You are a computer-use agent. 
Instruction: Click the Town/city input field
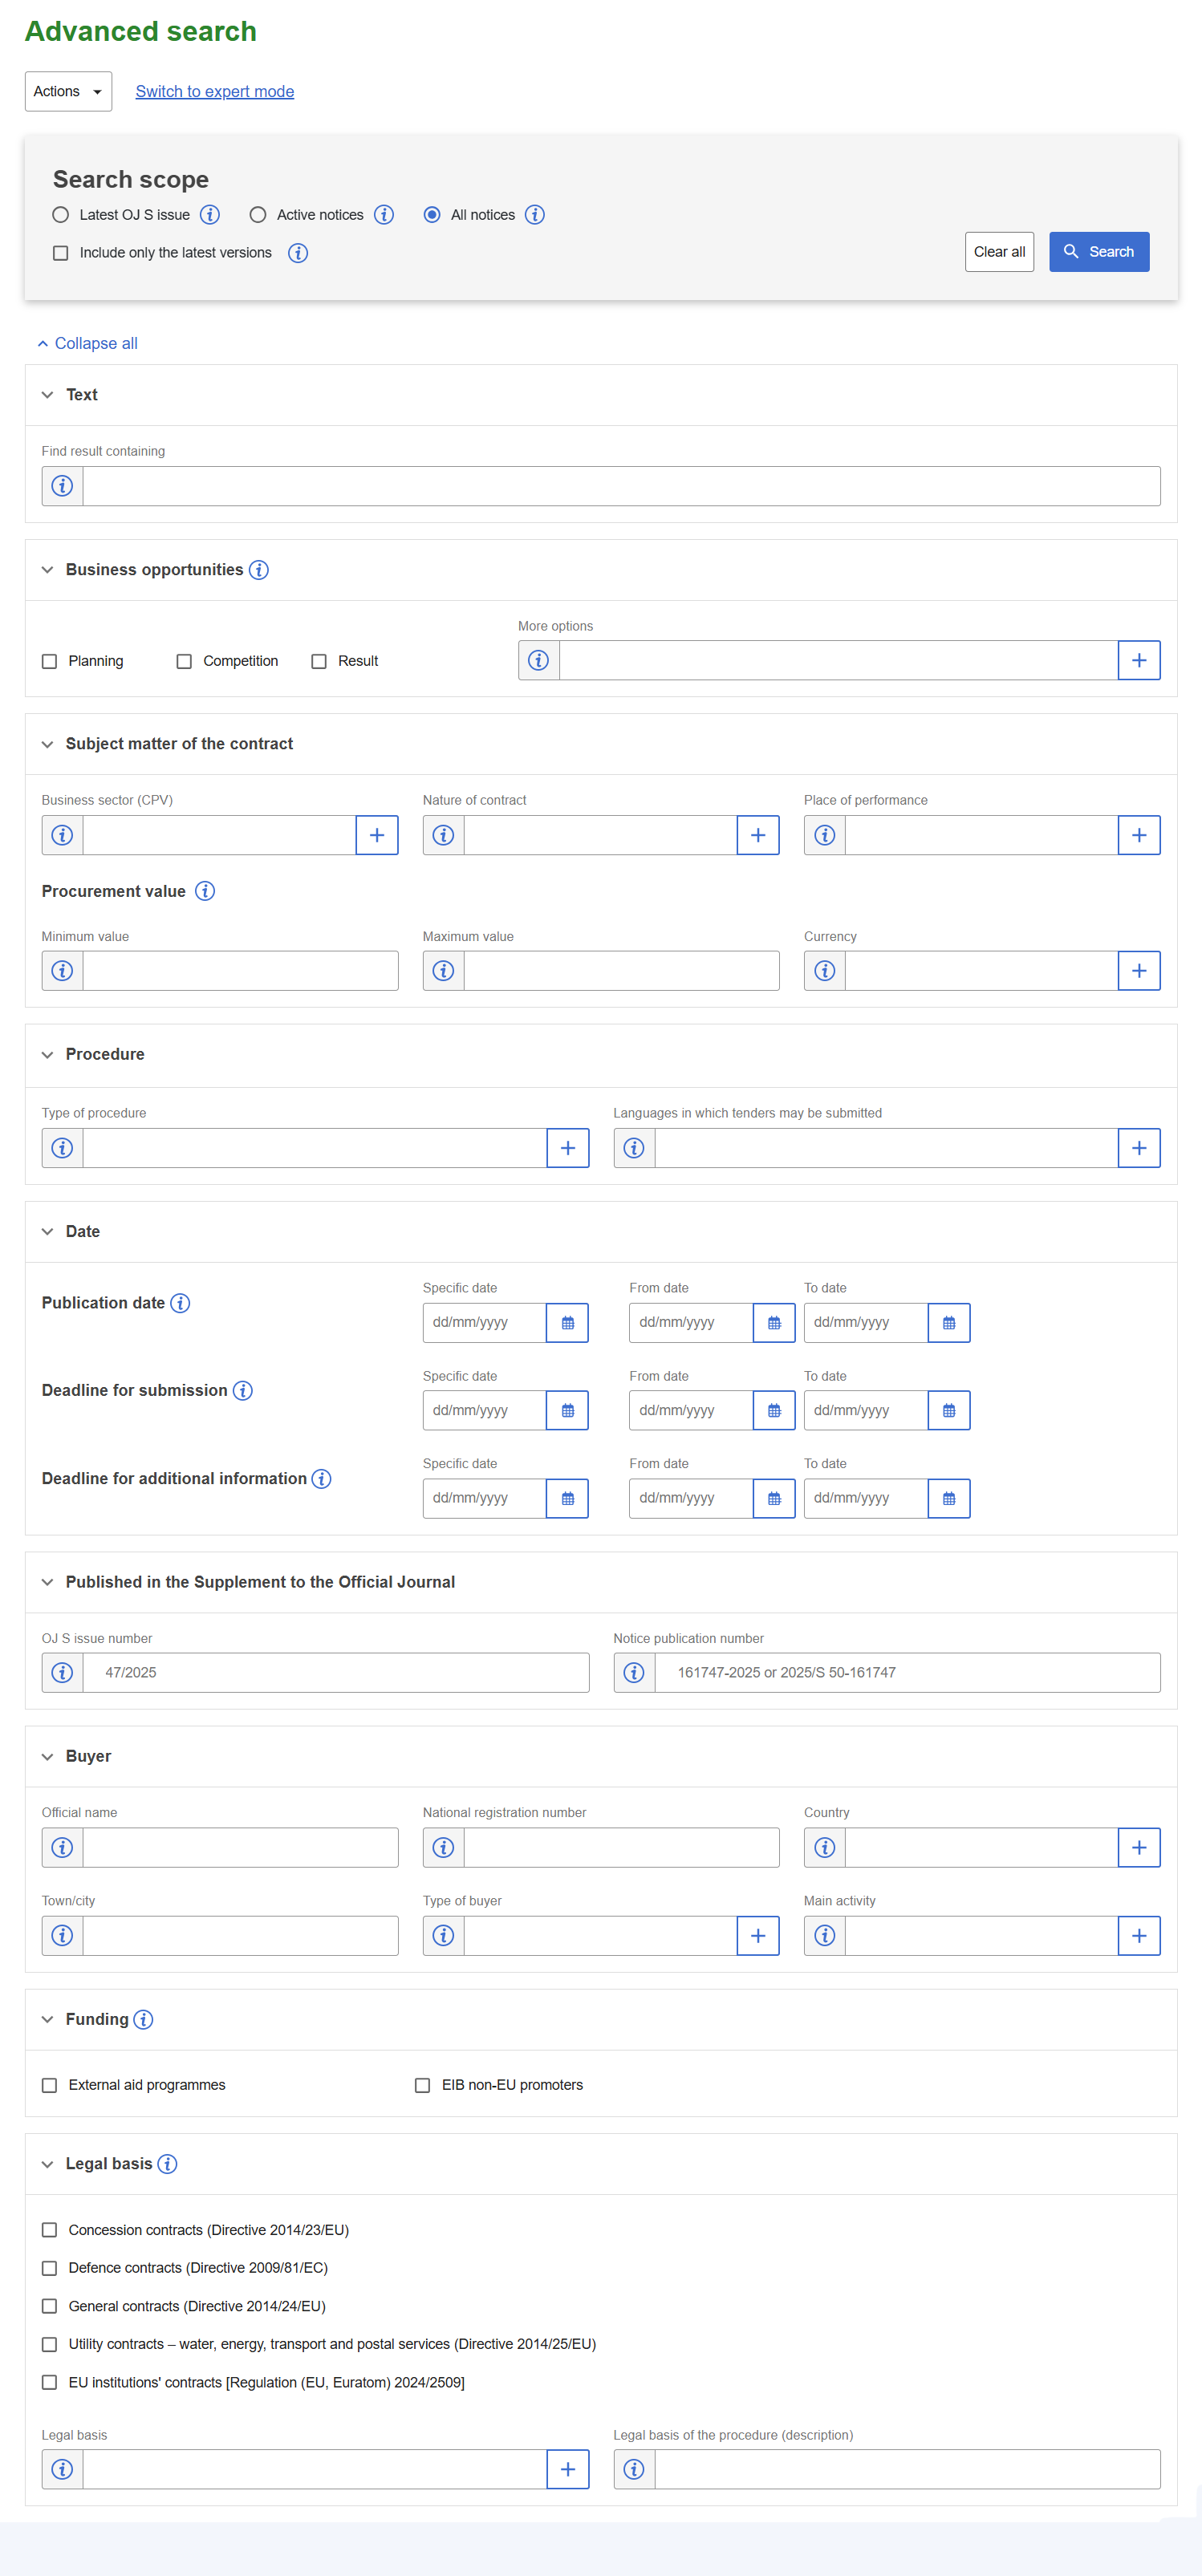coord(240,1936)
